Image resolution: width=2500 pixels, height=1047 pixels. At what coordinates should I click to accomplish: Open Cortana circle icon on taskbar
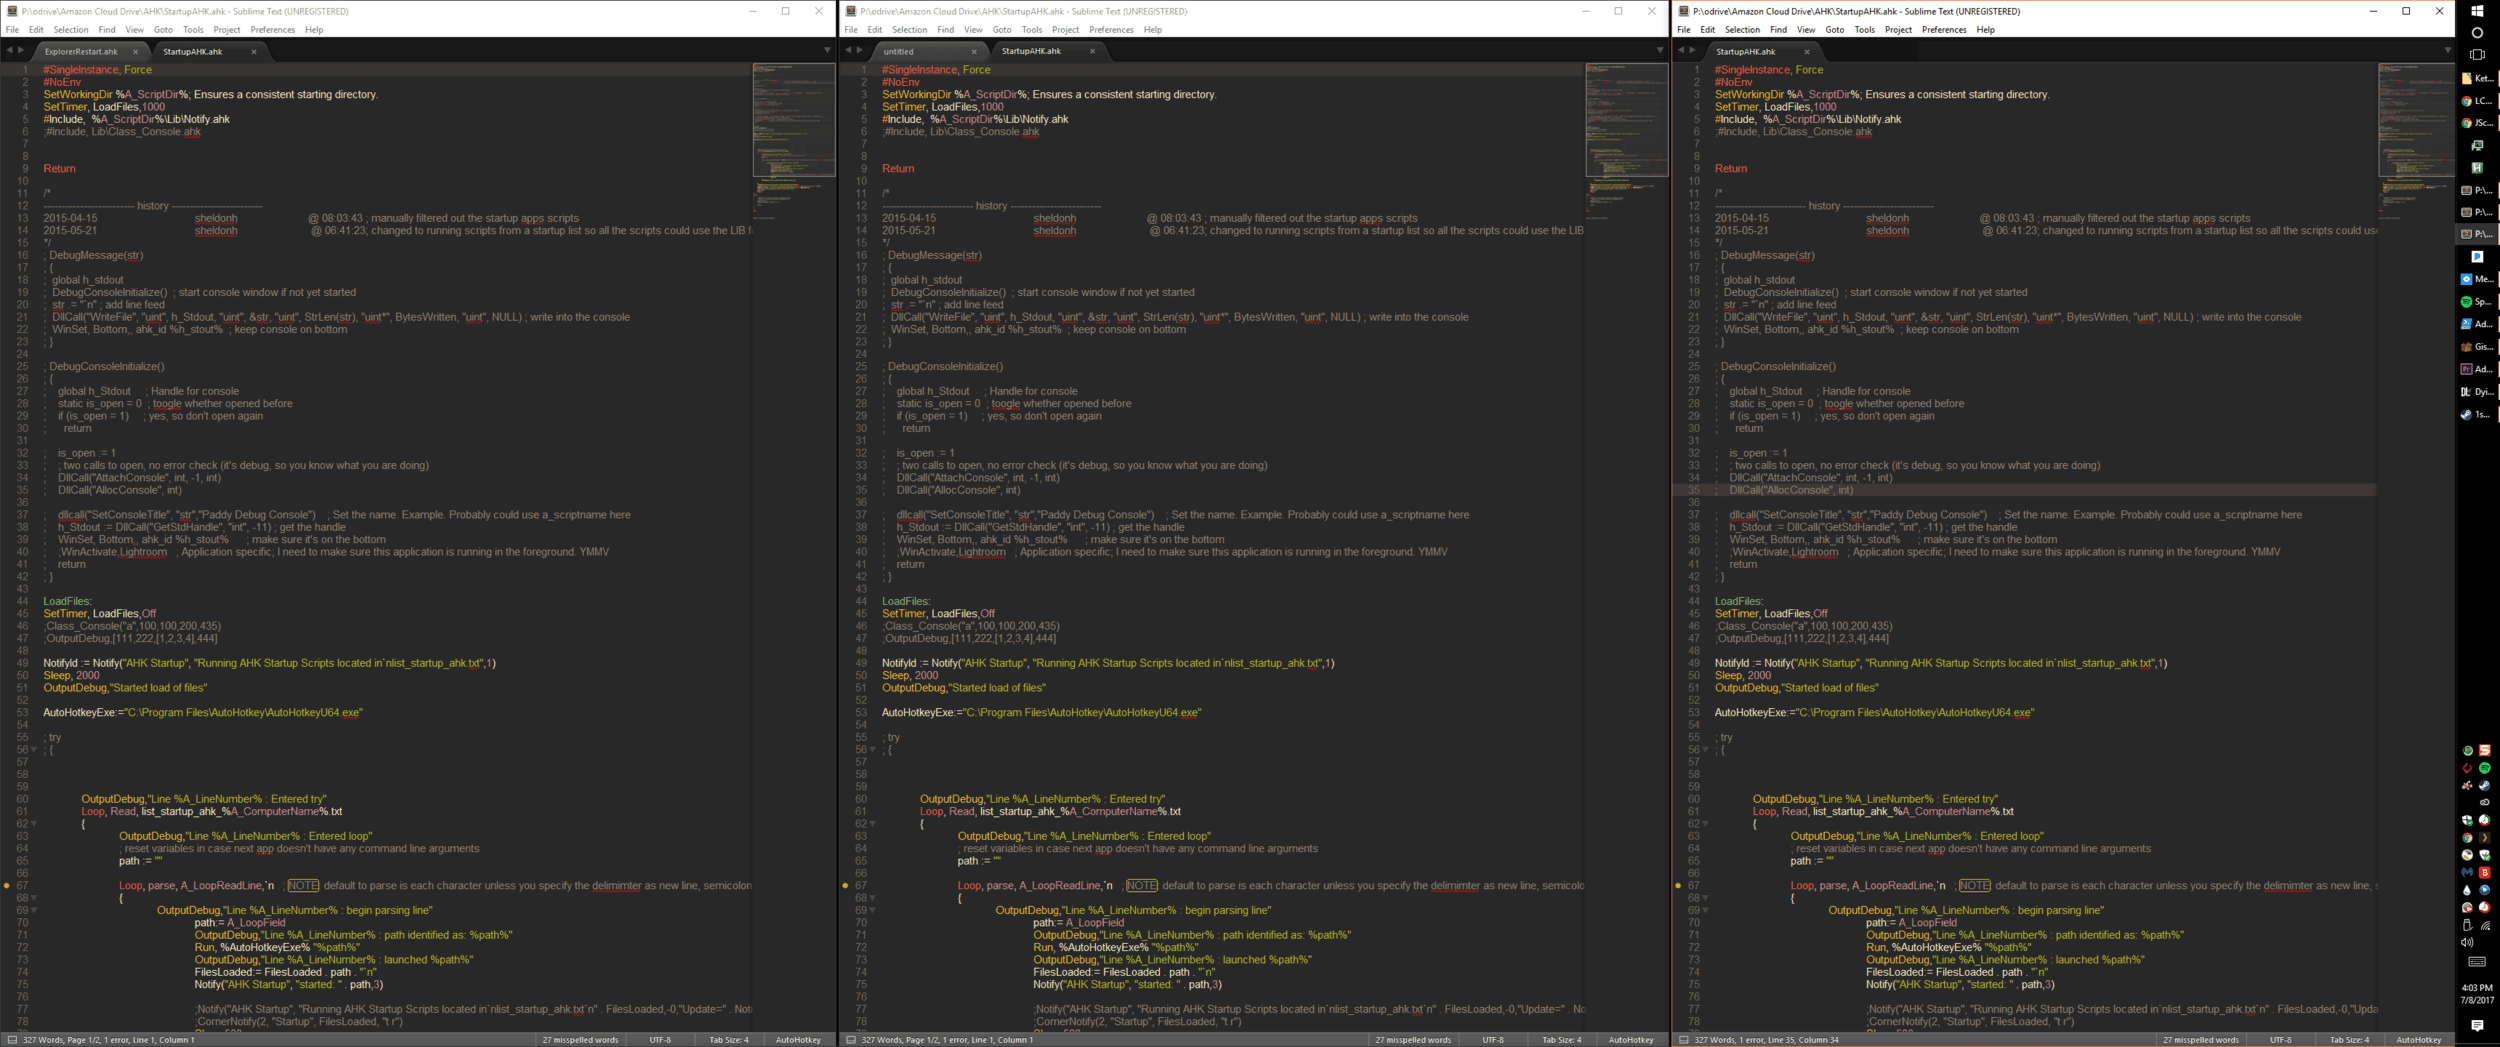click(x=2477, y=33)
